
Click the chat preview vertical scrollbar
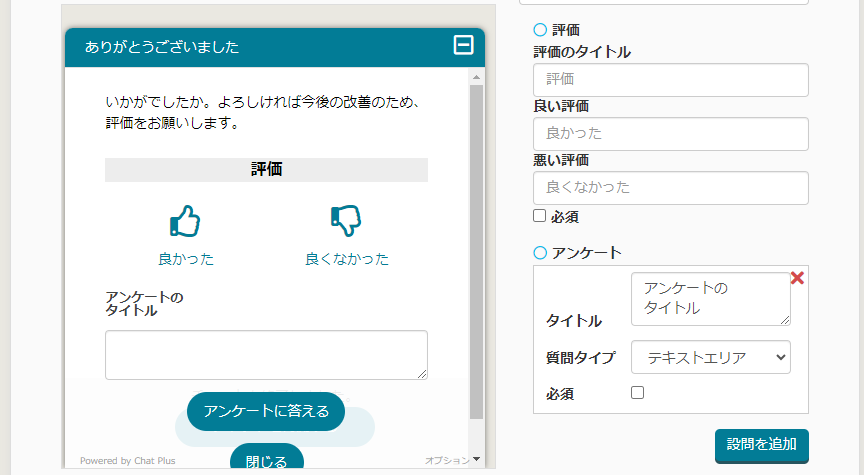(x=476, y=250)
